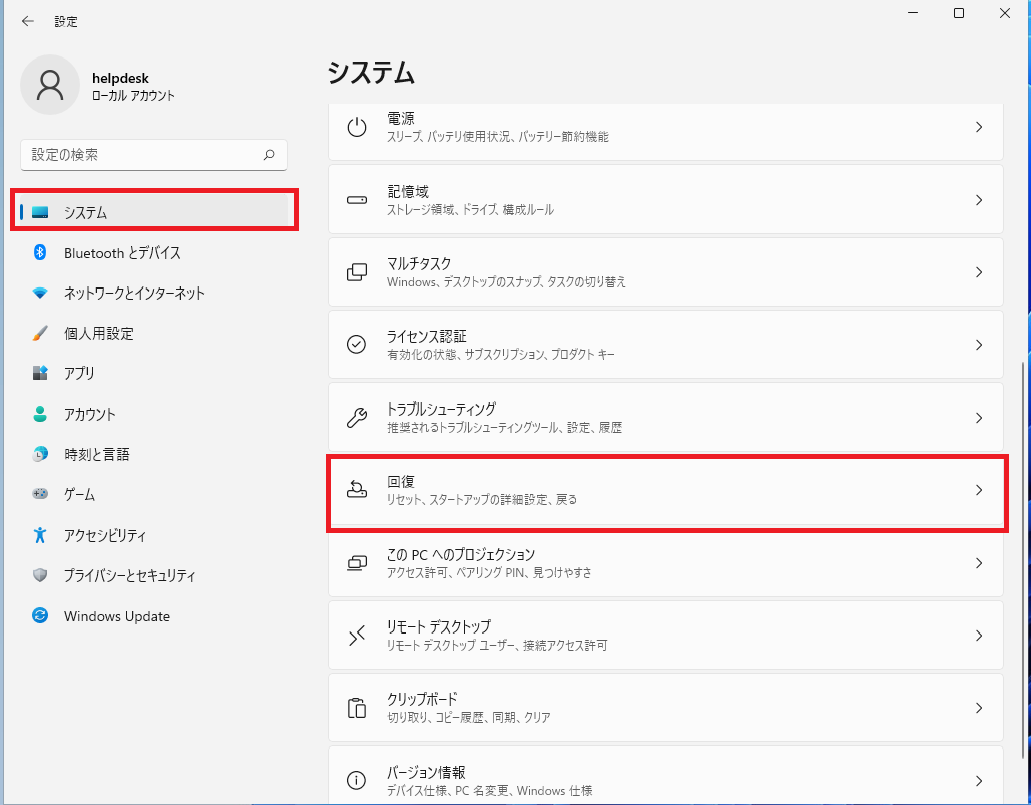Open 回復 via its right chevron
1031x805 pixels.
pyautogui.click(x=979, y=490)
